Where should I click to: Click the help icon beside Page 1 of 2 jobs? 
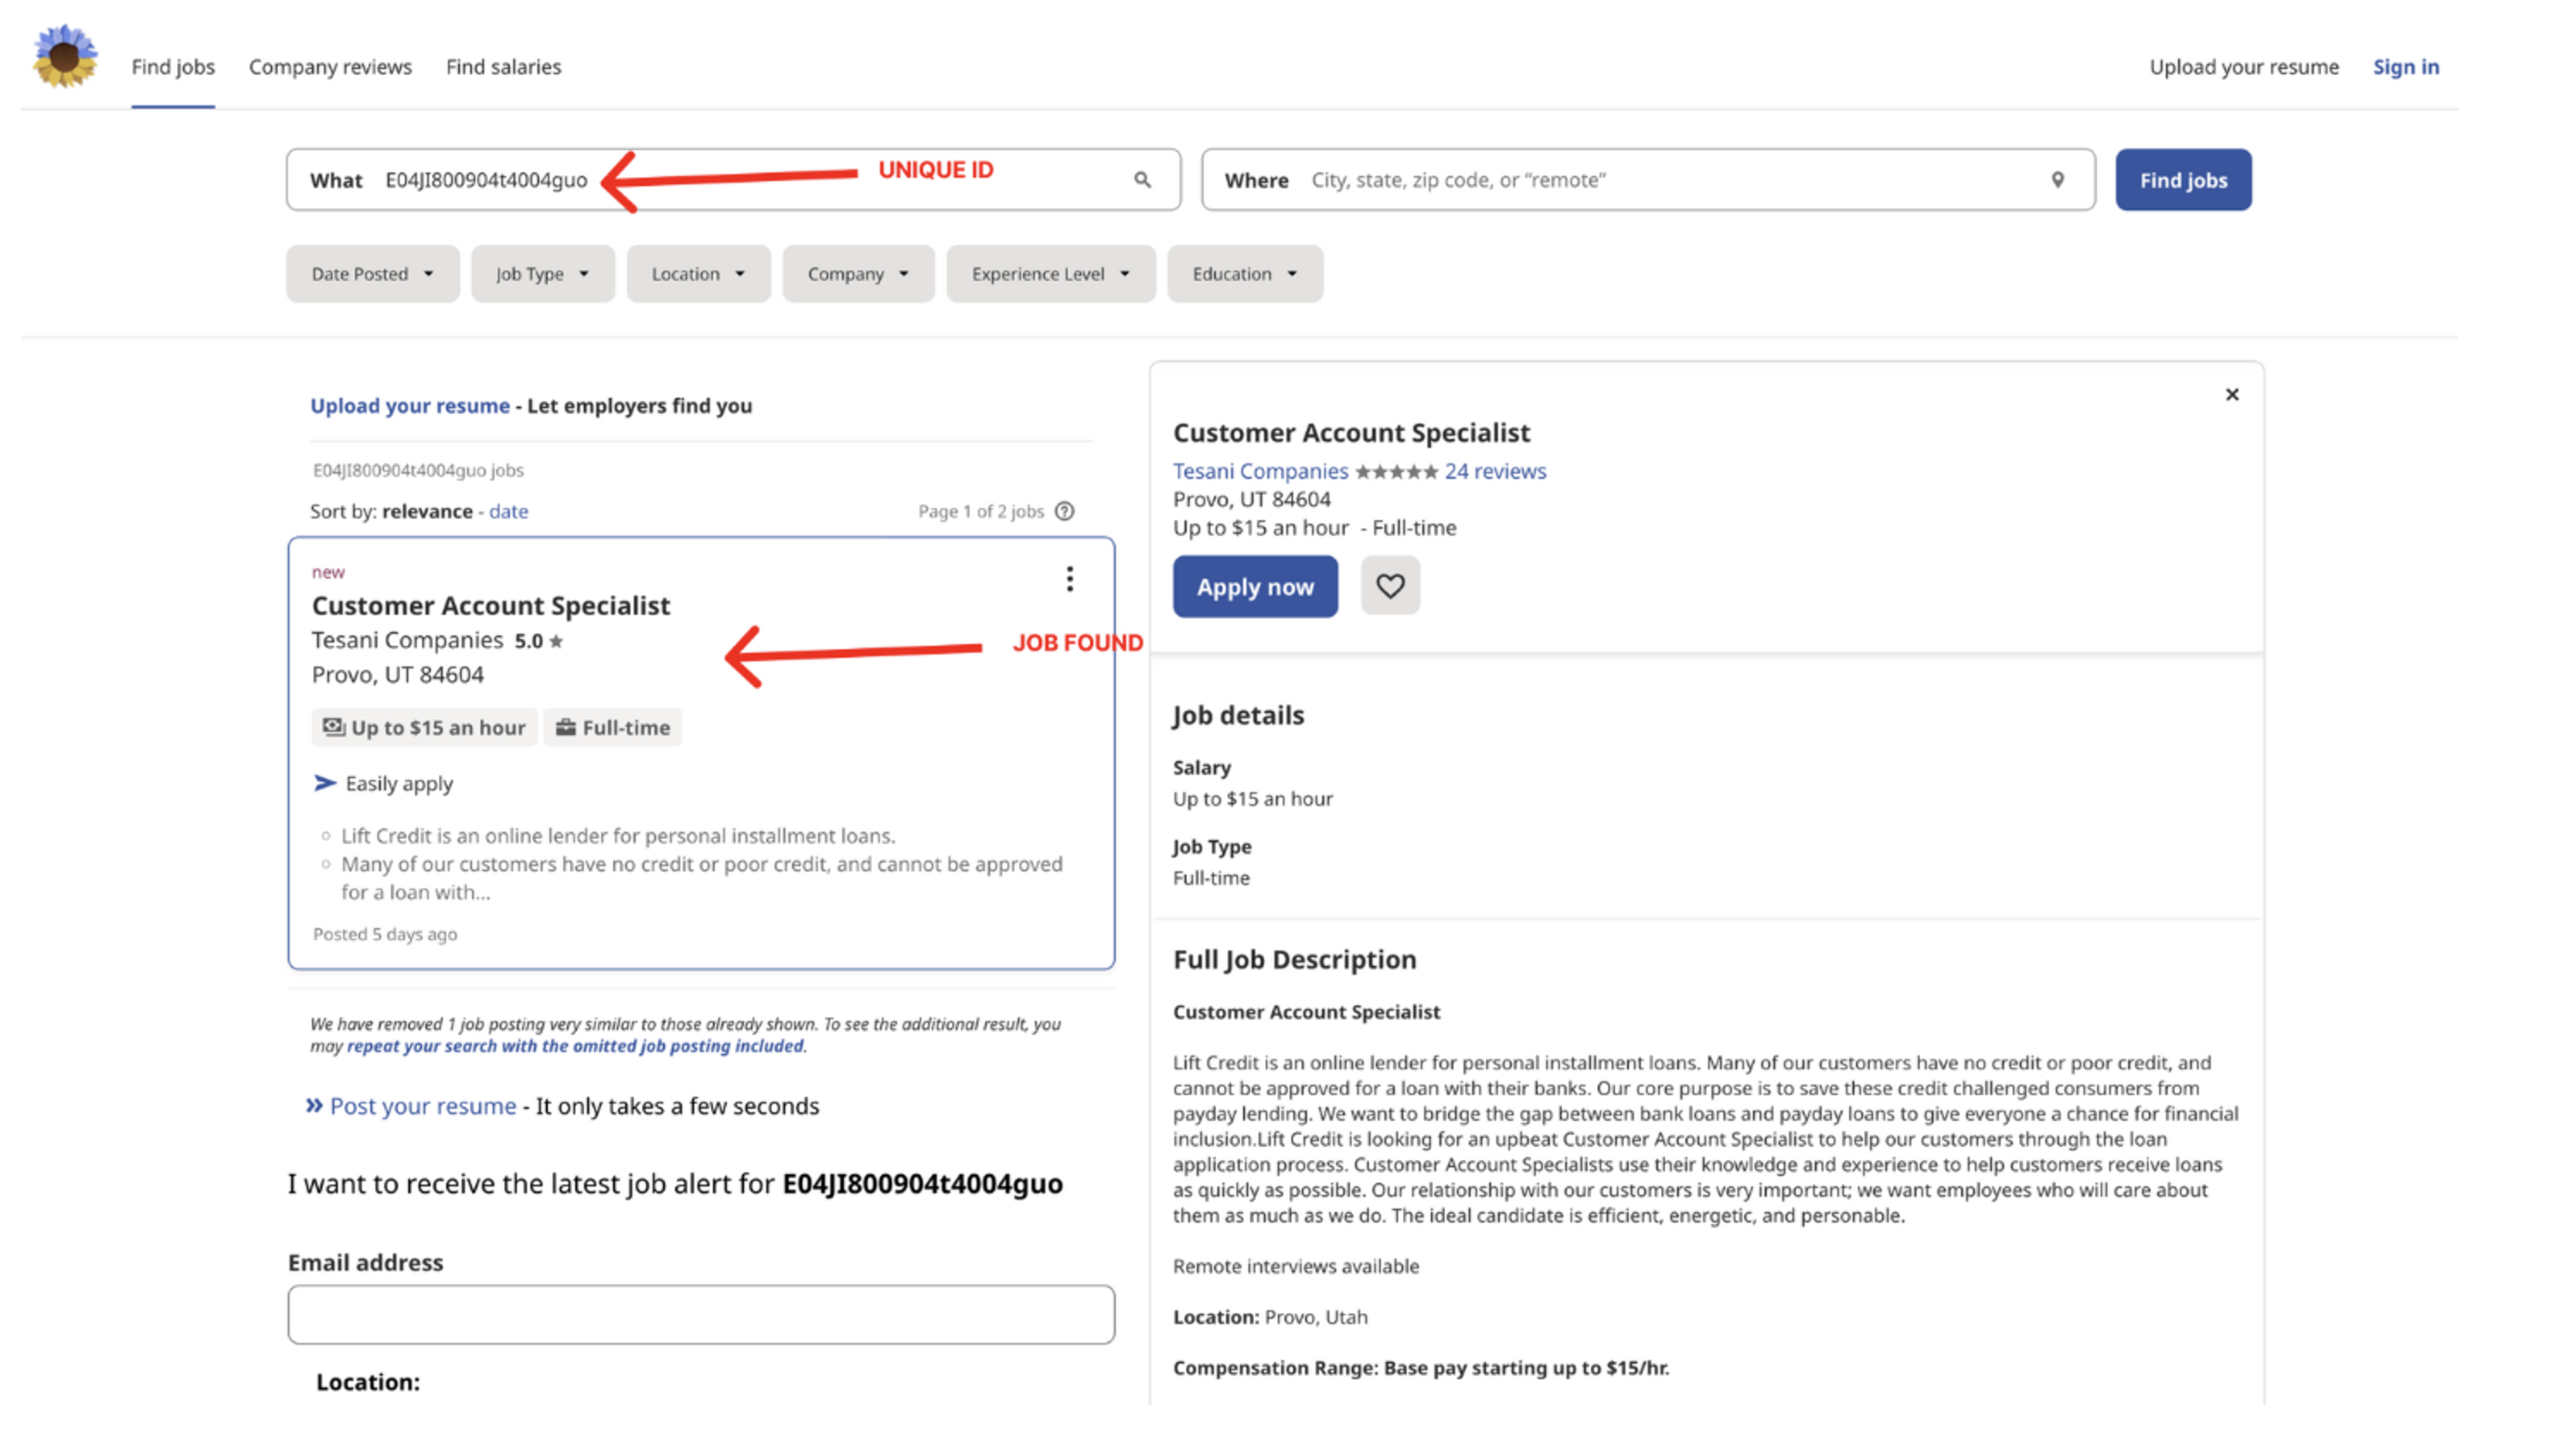(1064, 511)
